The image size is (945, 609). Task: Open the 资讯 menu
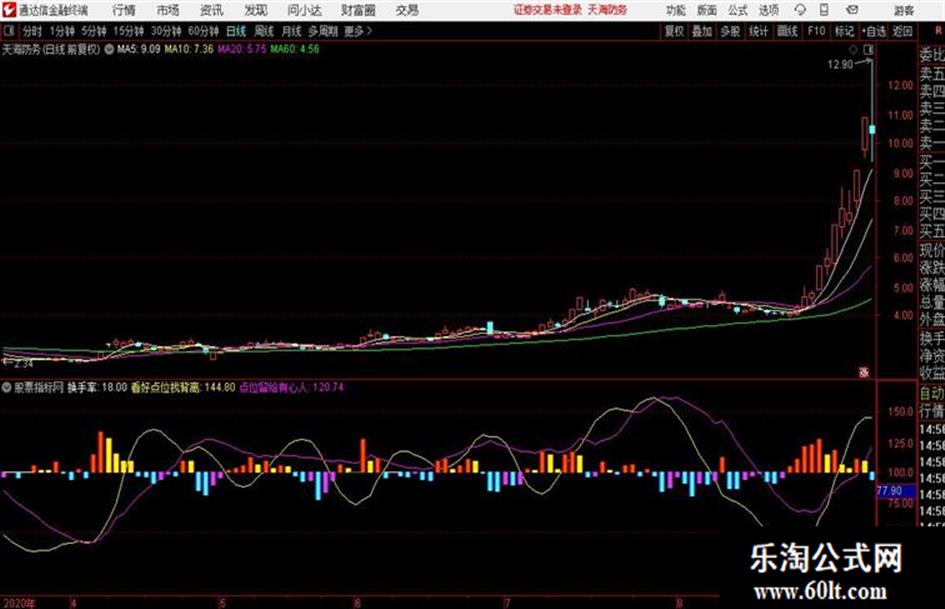212,10
